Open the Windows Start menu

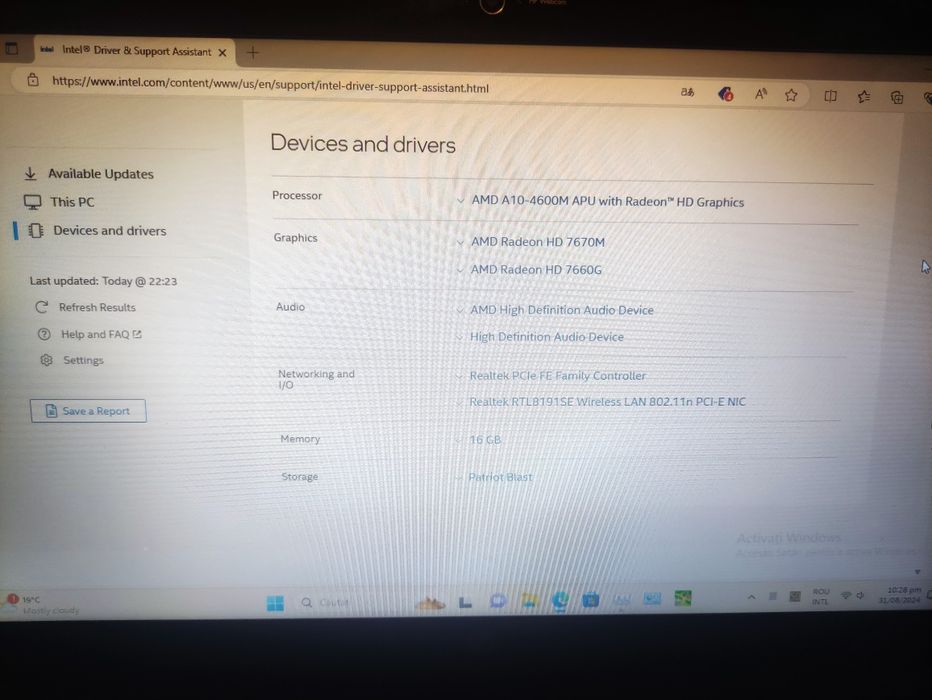275,603
